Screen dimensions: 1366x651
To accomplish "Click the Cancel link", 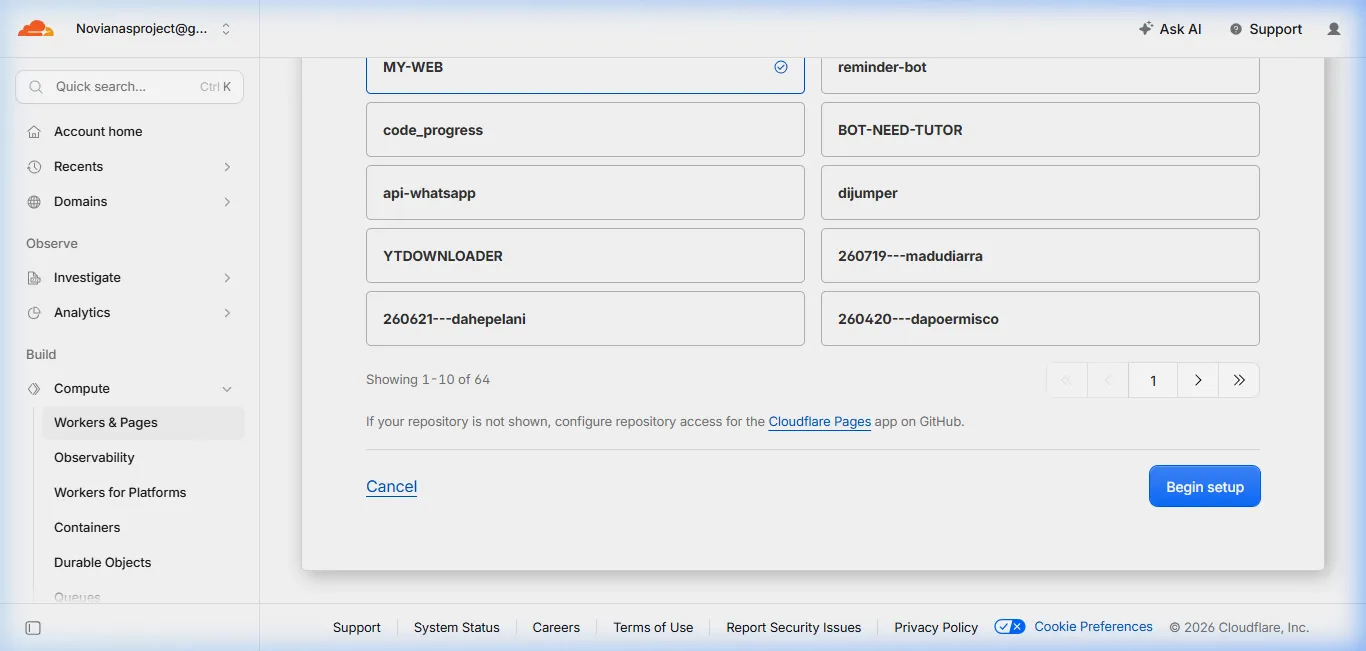I will click(391, 486).
